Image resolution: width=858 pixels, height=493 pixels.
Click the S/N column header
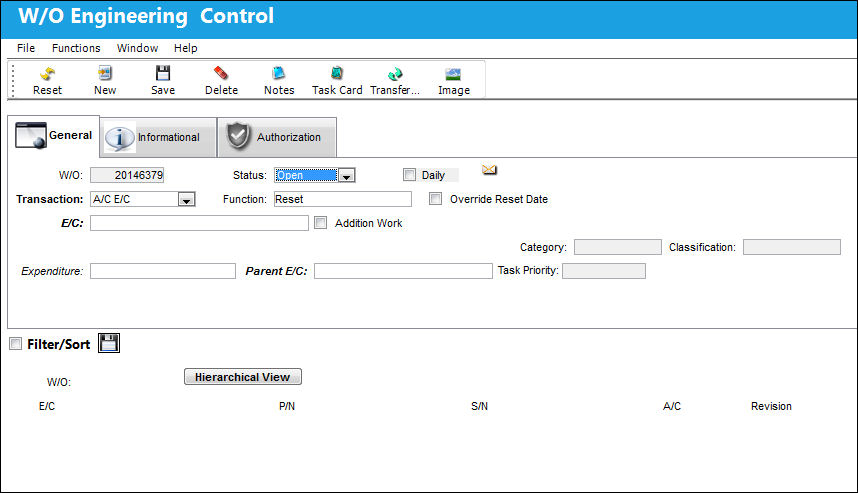tap(479, 407)
